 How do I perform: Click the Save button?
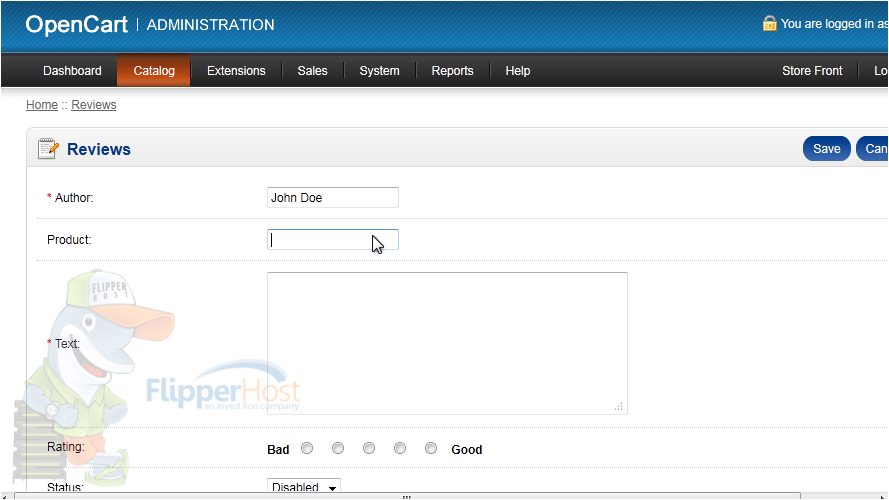827,149
